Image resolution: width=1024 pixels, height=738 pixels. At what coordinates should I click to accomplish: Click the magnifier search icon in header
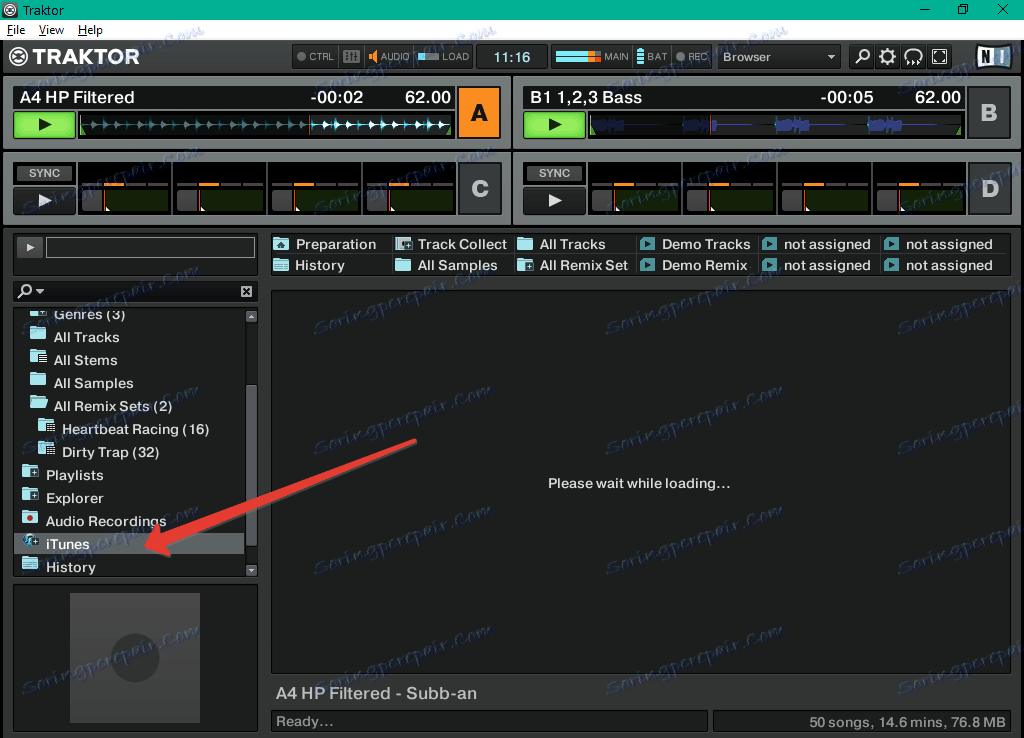click(x=862, y=57)
